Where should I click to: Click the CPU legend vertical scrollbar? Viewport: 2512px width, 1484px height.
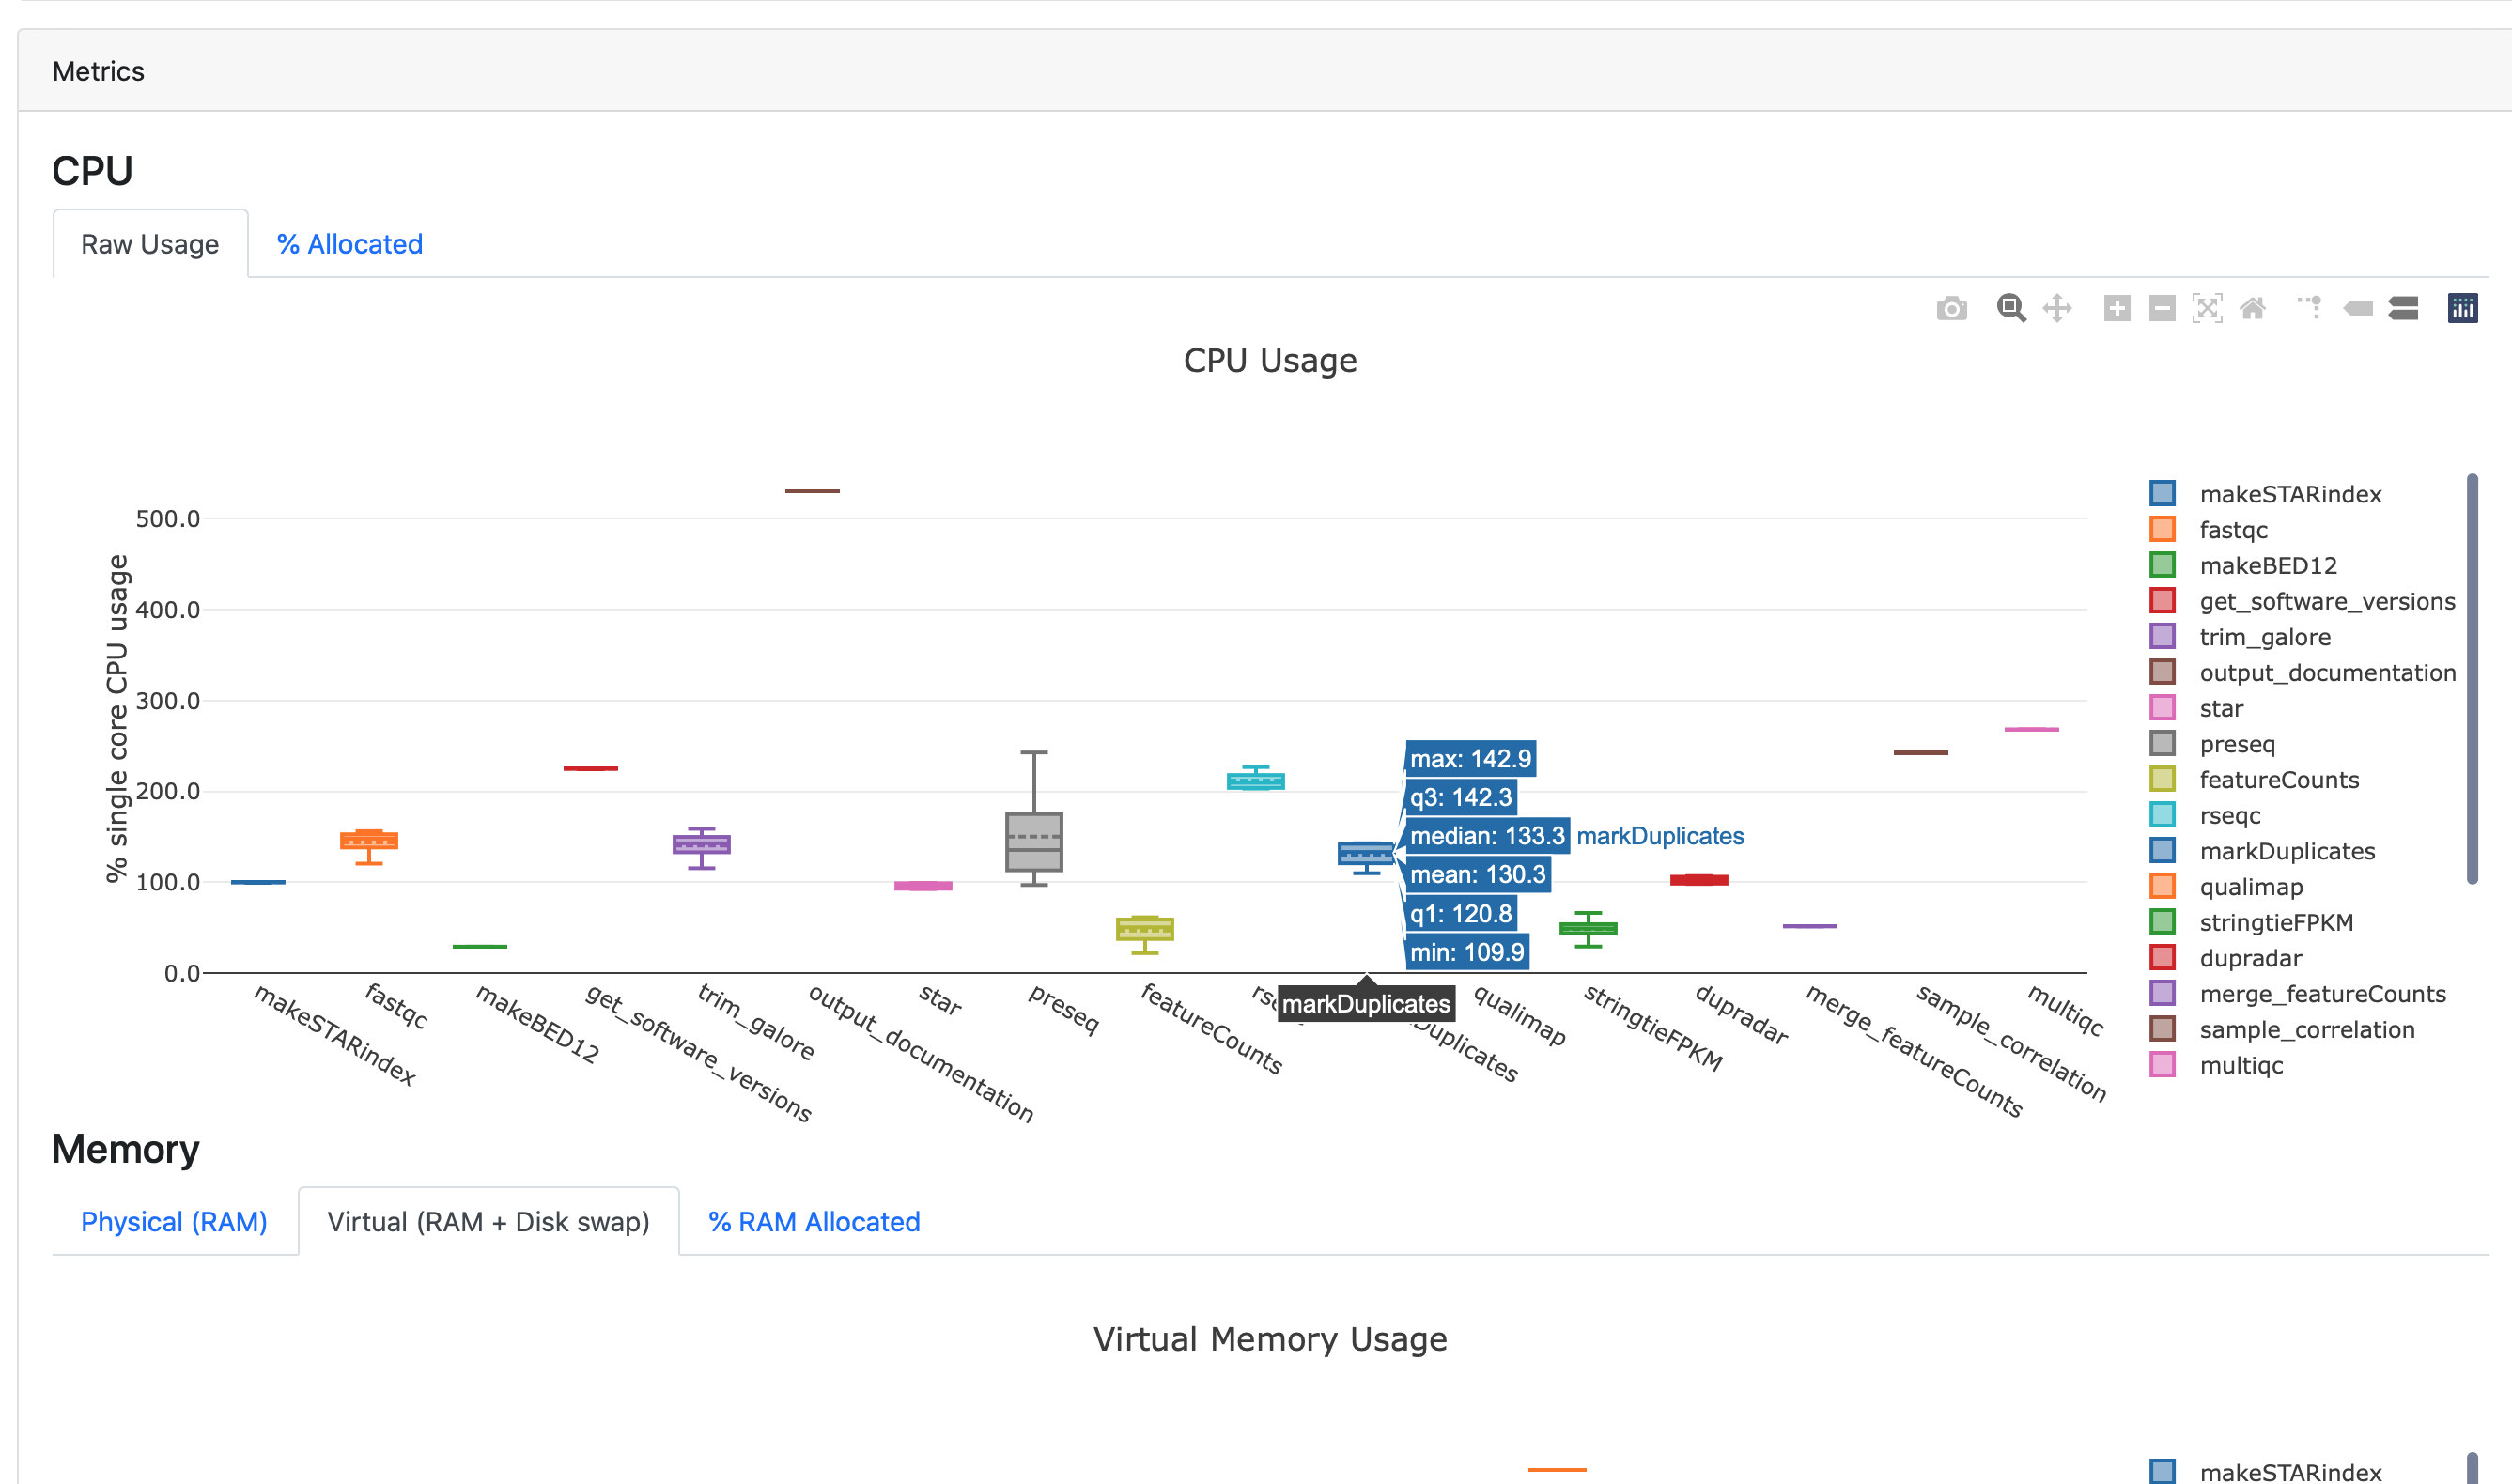(x=2472, y=678)
